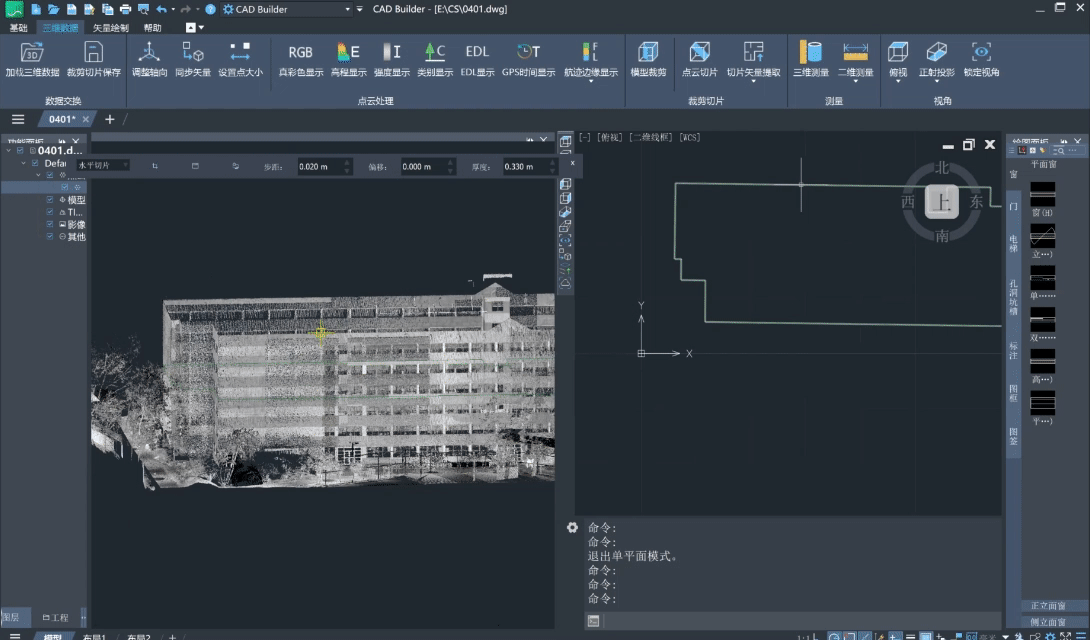Enable EDL显示 rendering
Viewport: 1090px width, 640px height.
[x=477, y=53]
